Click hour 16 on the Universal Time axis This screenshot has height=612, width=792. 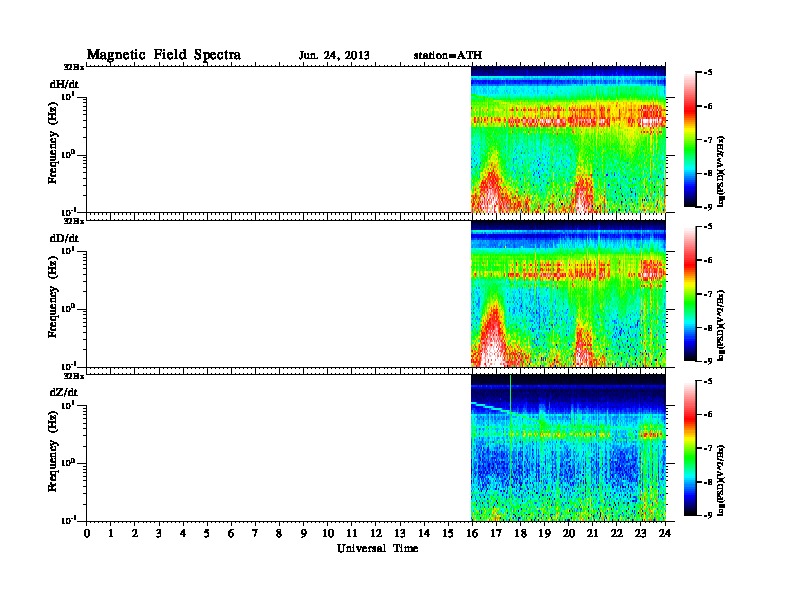click(x=472, y=533)
